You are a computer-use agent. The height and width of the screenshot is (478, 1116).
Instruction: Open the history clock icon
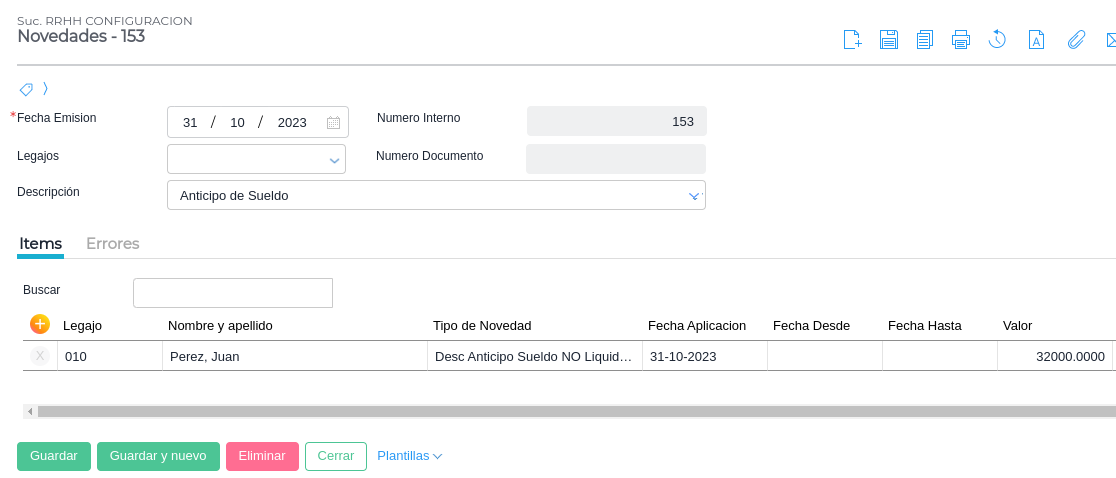pos(997,40)
